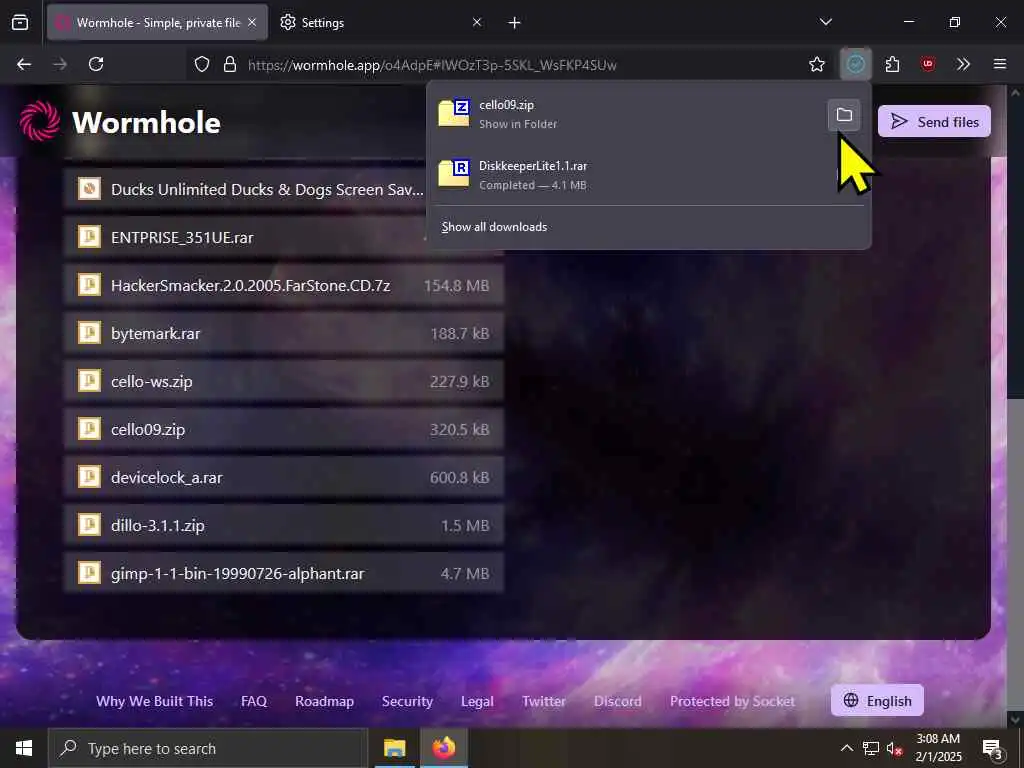Expand more tools overflow chevron
1024x768 pixels.
pyautogui.click(x=963, y=64)
